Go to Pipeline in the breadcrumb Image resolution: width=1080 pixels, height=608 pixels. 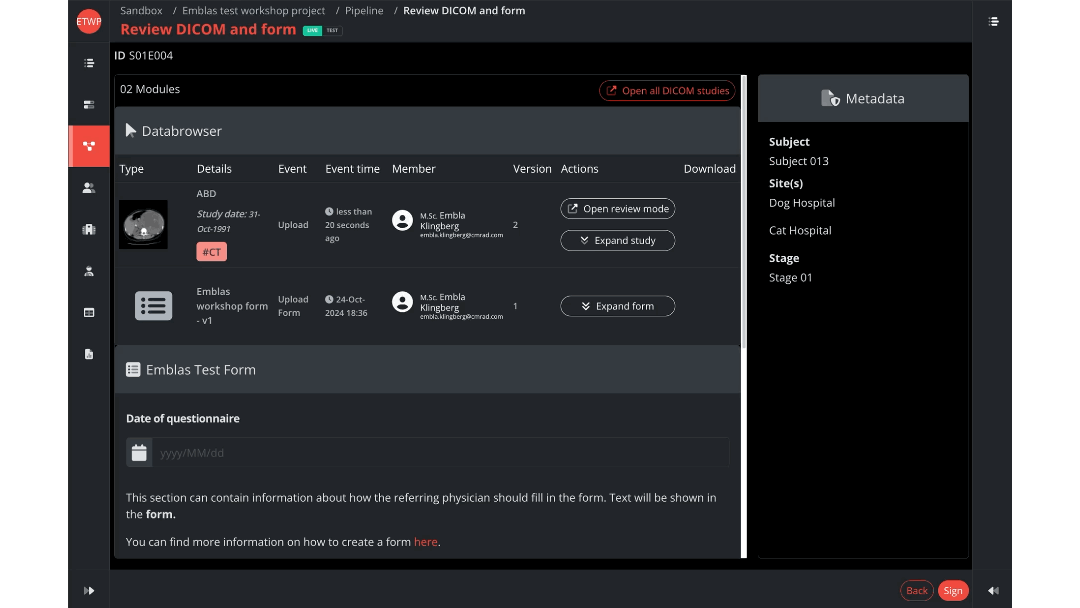pos(364,11)
